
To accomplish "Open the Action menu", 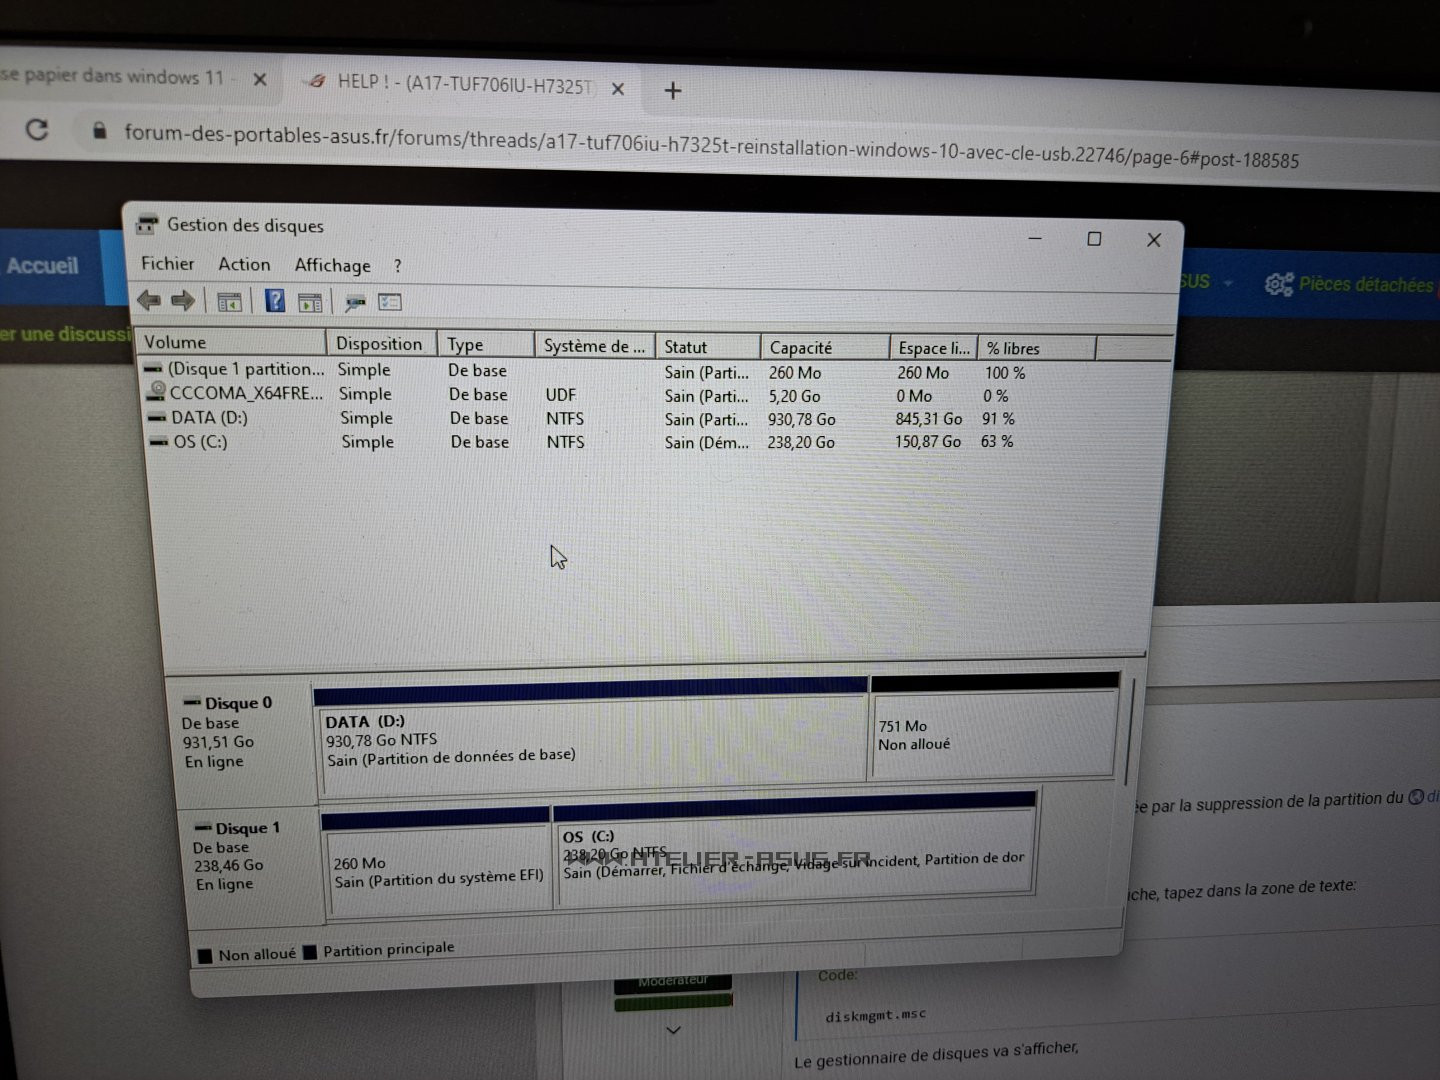I will click(x=244, y=264).
